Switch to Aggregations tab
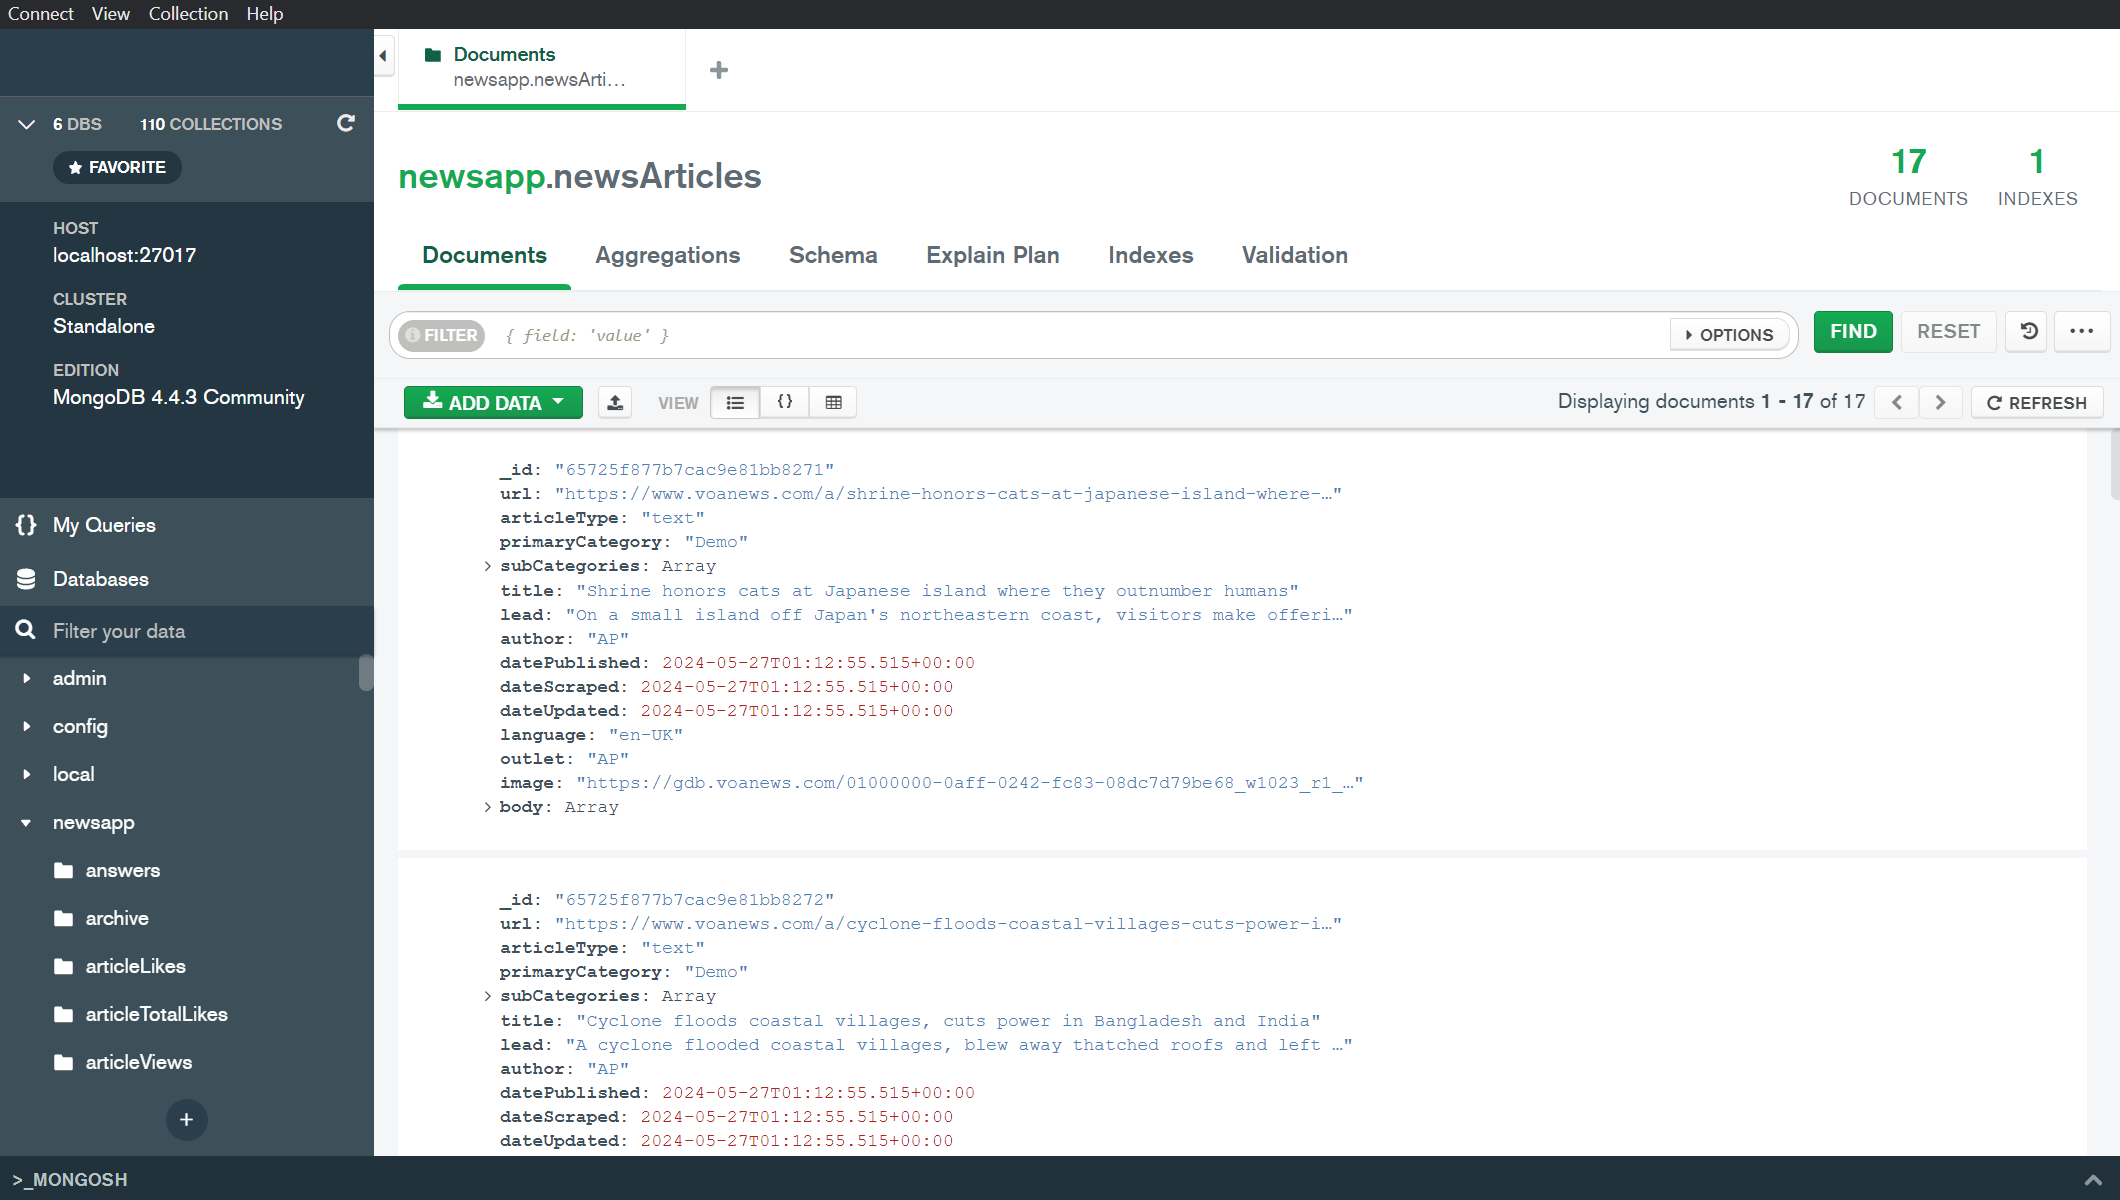This screenshot has height=1200, width=2120. [x=667, y=255]
